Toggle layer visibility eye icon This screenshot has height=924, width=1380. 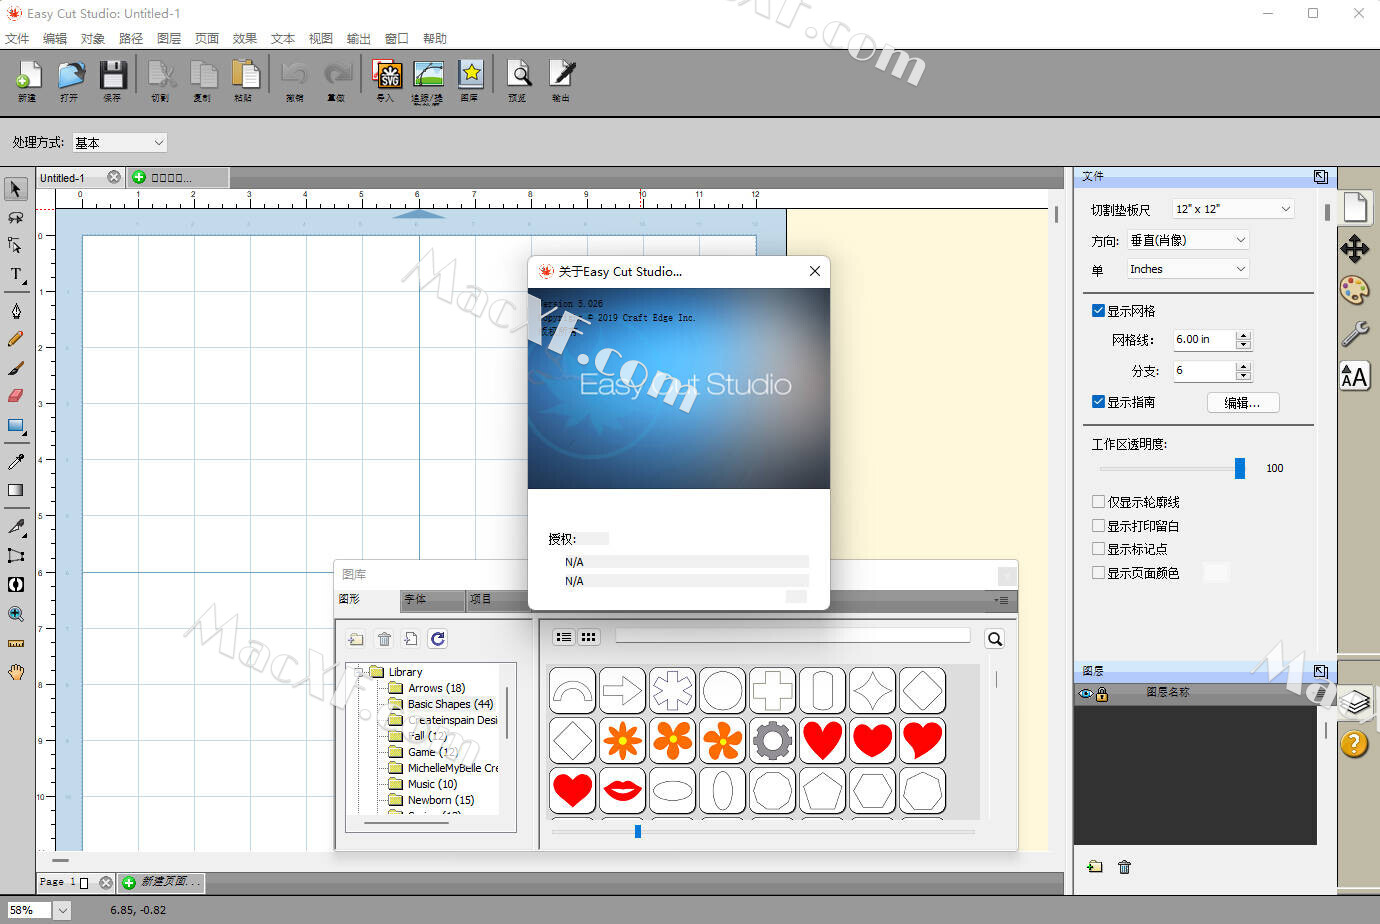click(x=1085, y=694)
